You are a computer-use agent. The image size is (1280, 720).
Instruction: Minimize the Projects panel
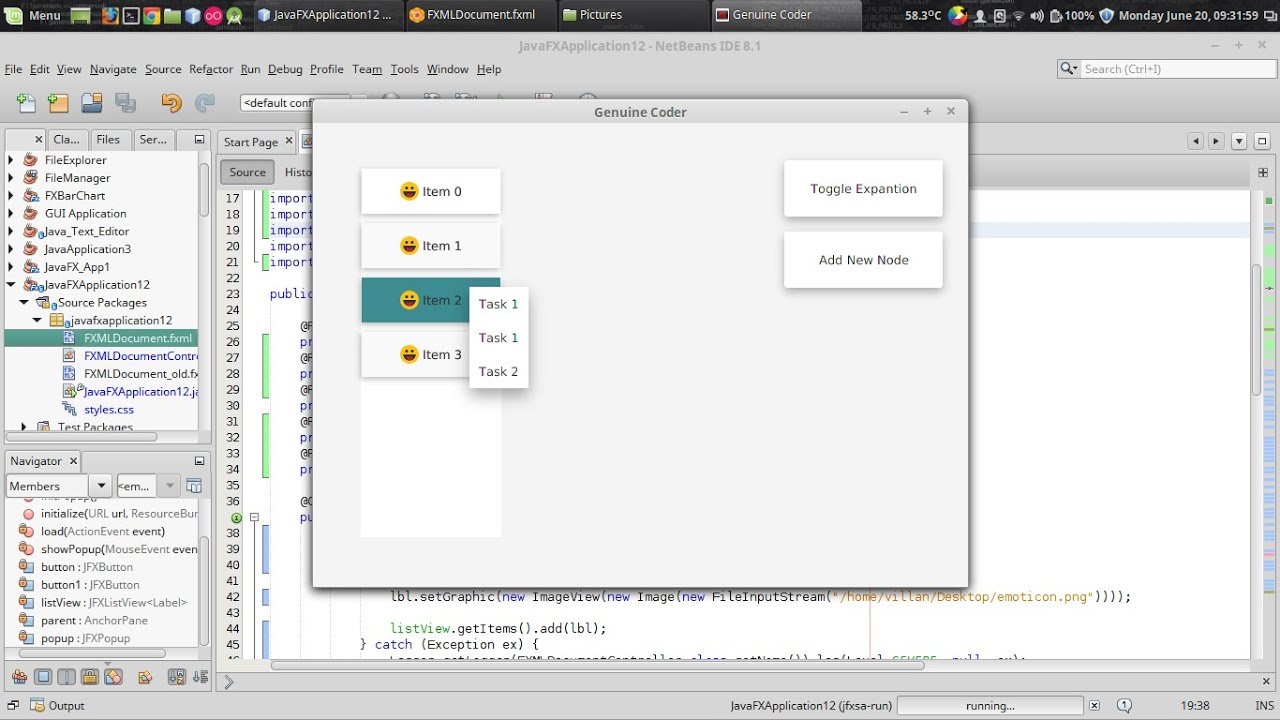coord(199,140)
